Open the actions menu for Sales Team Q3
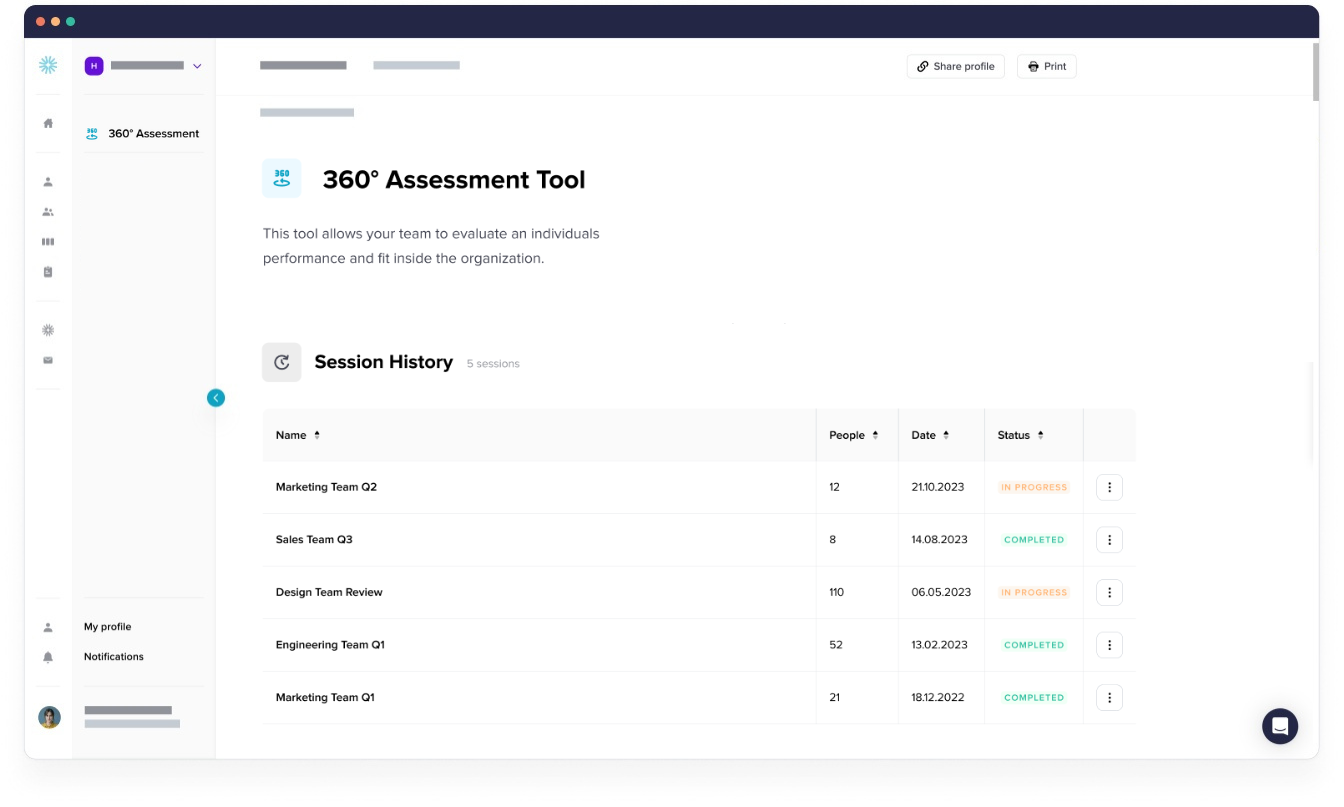The image size is (1344, 807). (x=1109, y=540)
